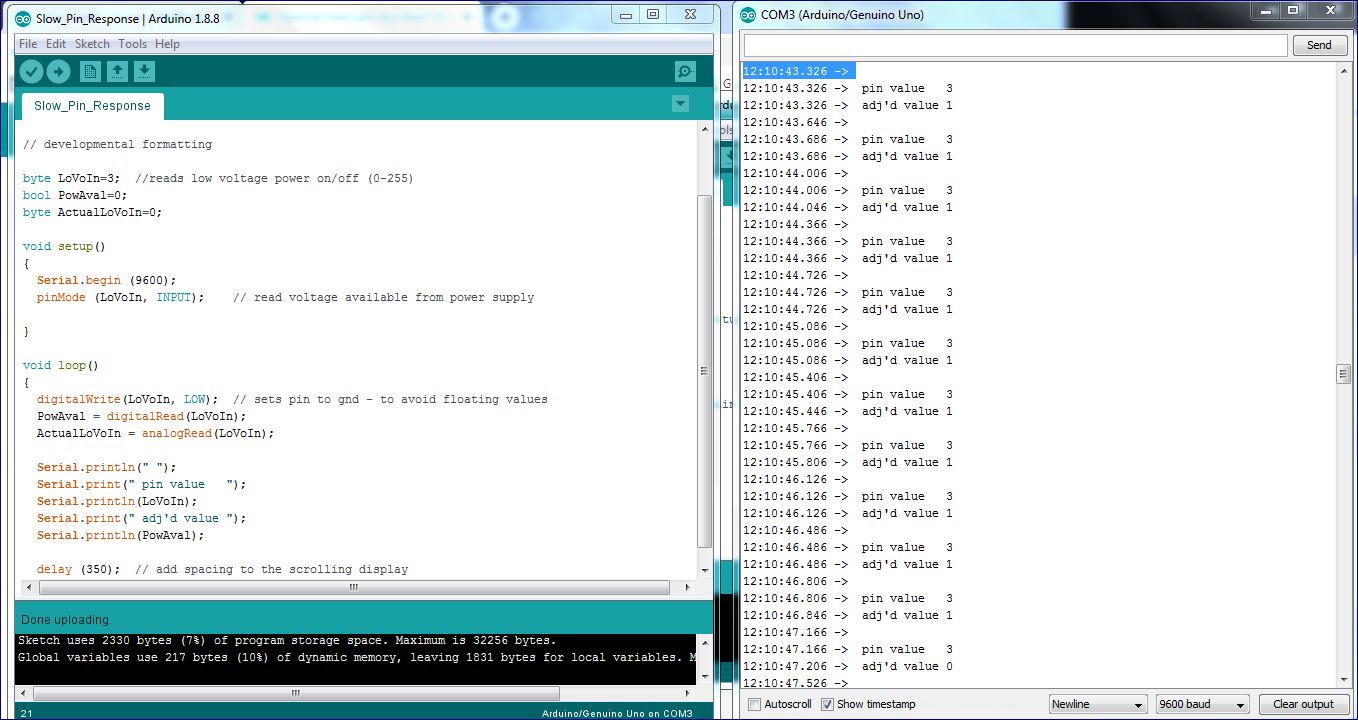Create a new sketch with the New icon
The width and height of the screenshot is (1358, 720).
coord(88,71)
